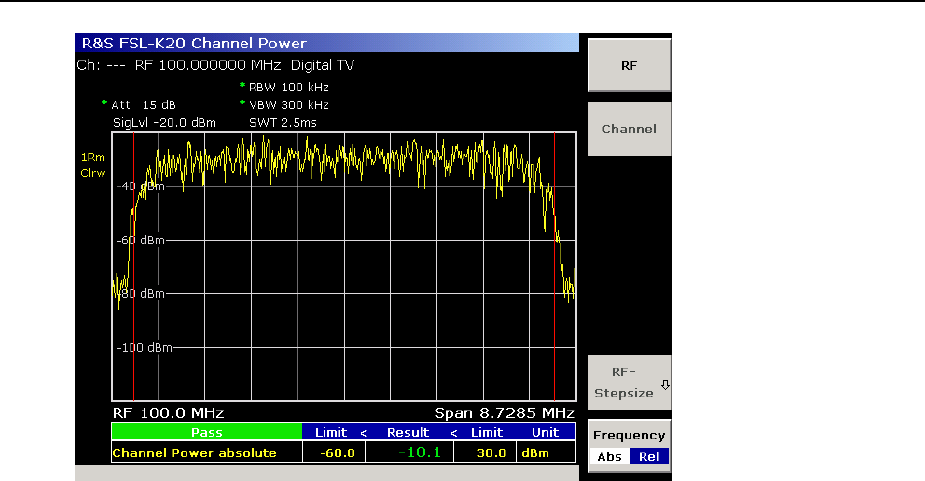Click the -60 dBm axis label
The width and height of the screenshot is (925, 481).
tap(140, 240)
